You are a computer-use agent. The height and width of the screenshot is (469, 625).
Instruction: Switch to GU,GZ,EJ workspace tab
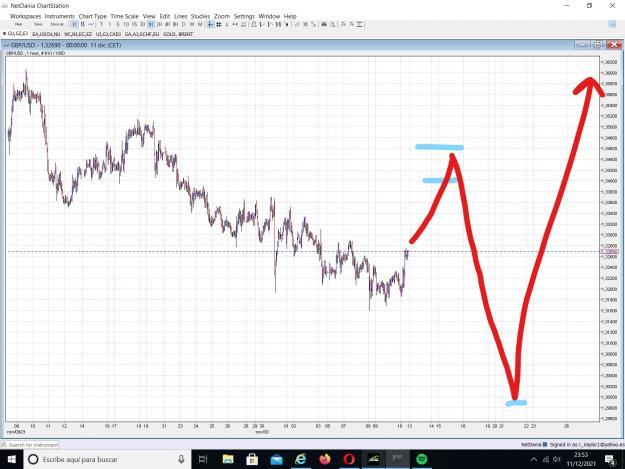18,33
